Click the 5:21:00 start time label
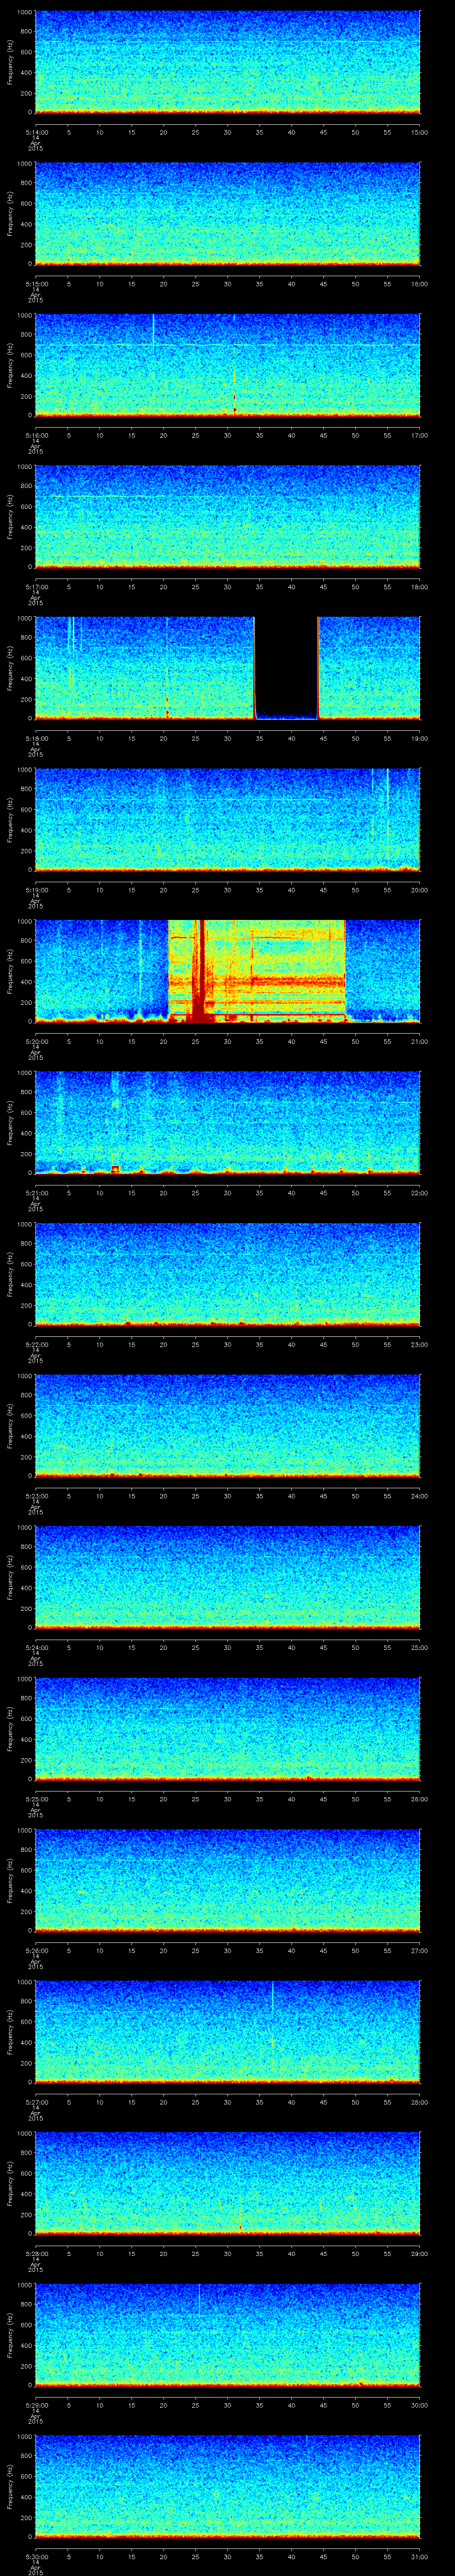 36,1193
